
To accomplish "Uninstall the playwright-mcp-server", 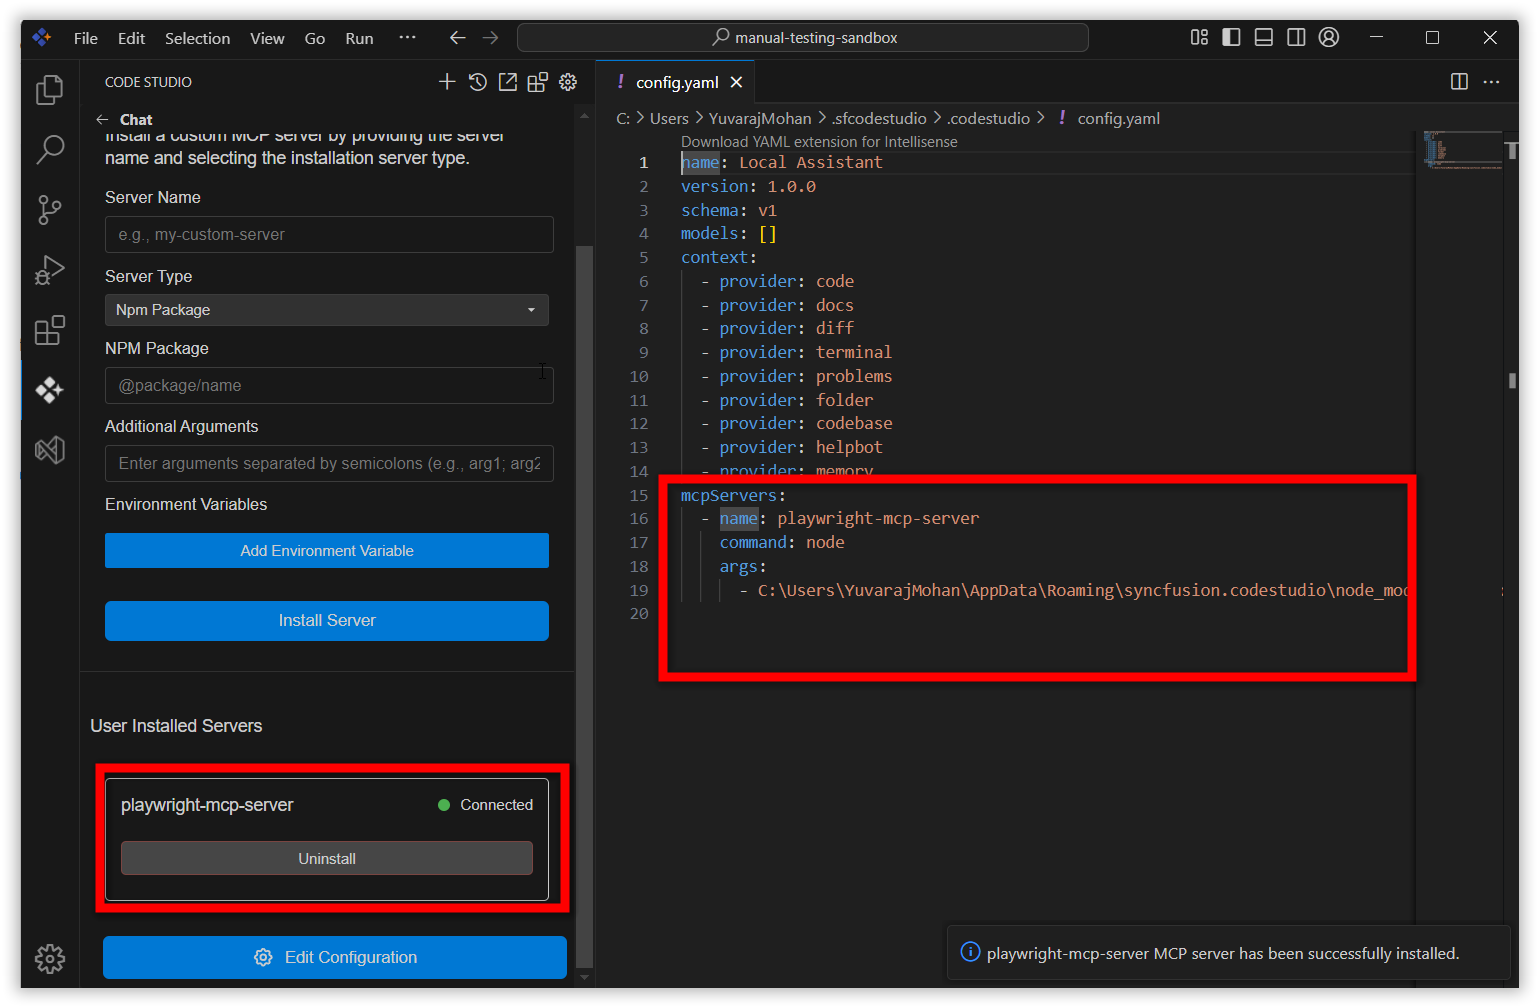I will [x=327, y=858].
